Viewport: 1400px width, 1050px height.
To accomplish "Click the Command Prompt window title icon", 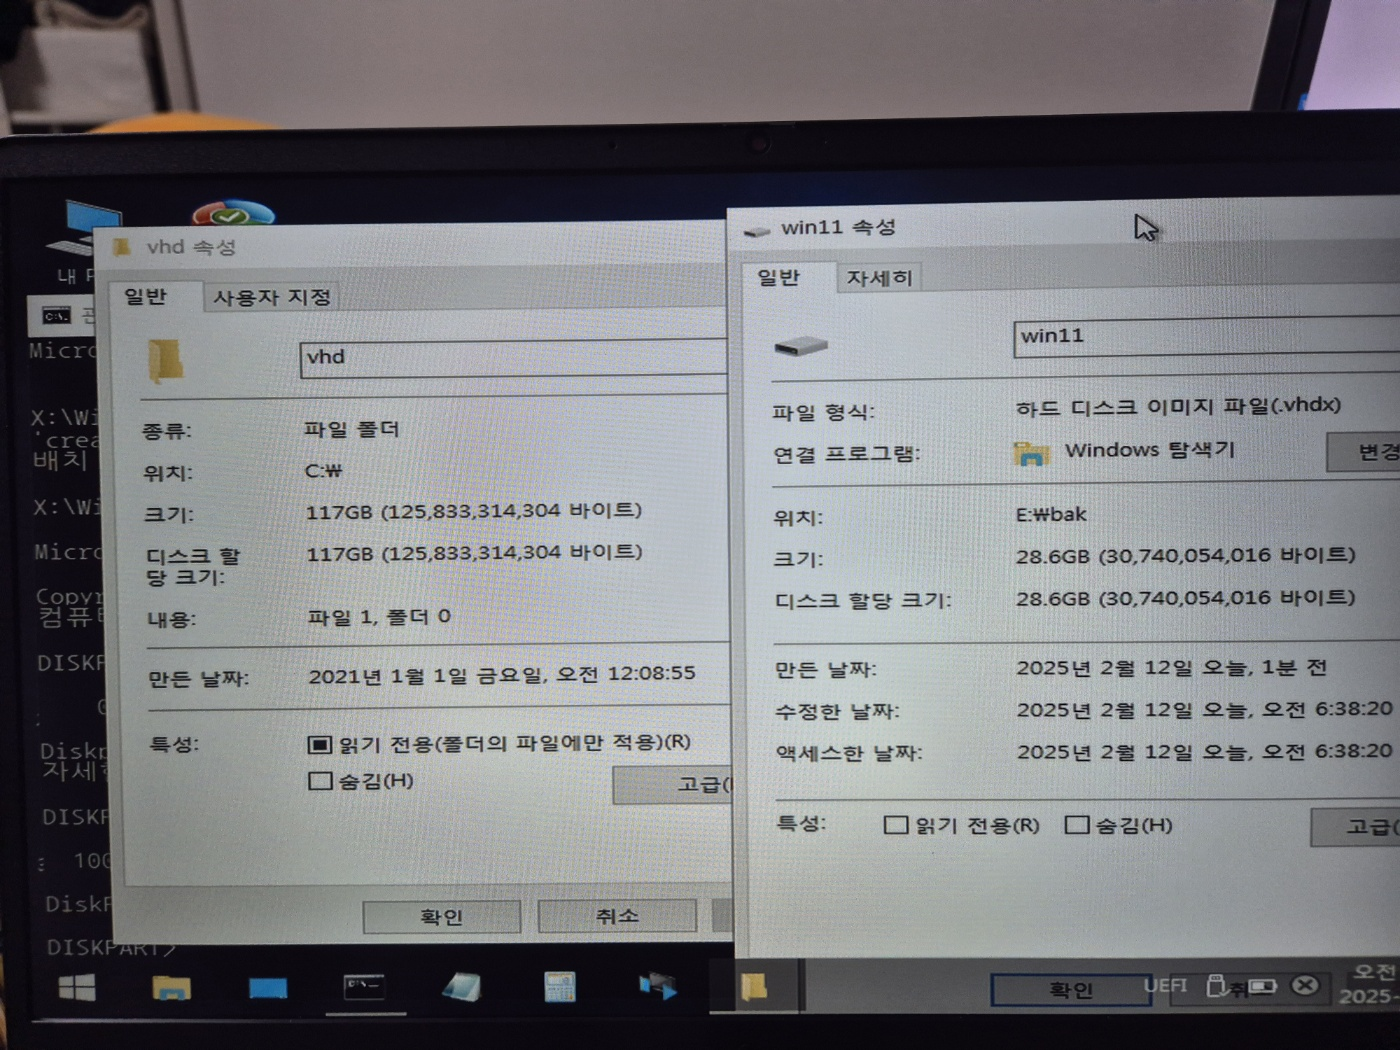I will (55, 316).
